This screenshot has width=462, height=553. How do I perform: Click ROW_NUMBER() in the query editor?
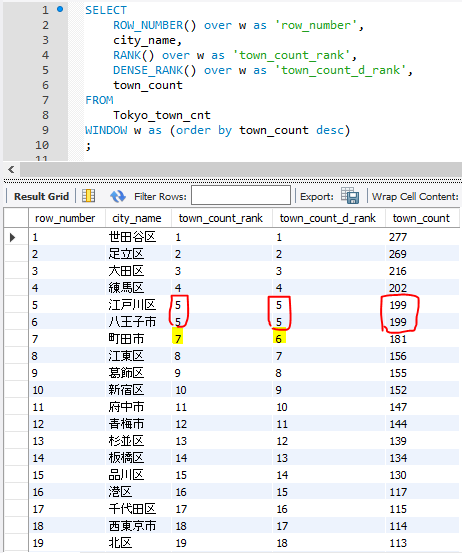click(x=154, y=25)
